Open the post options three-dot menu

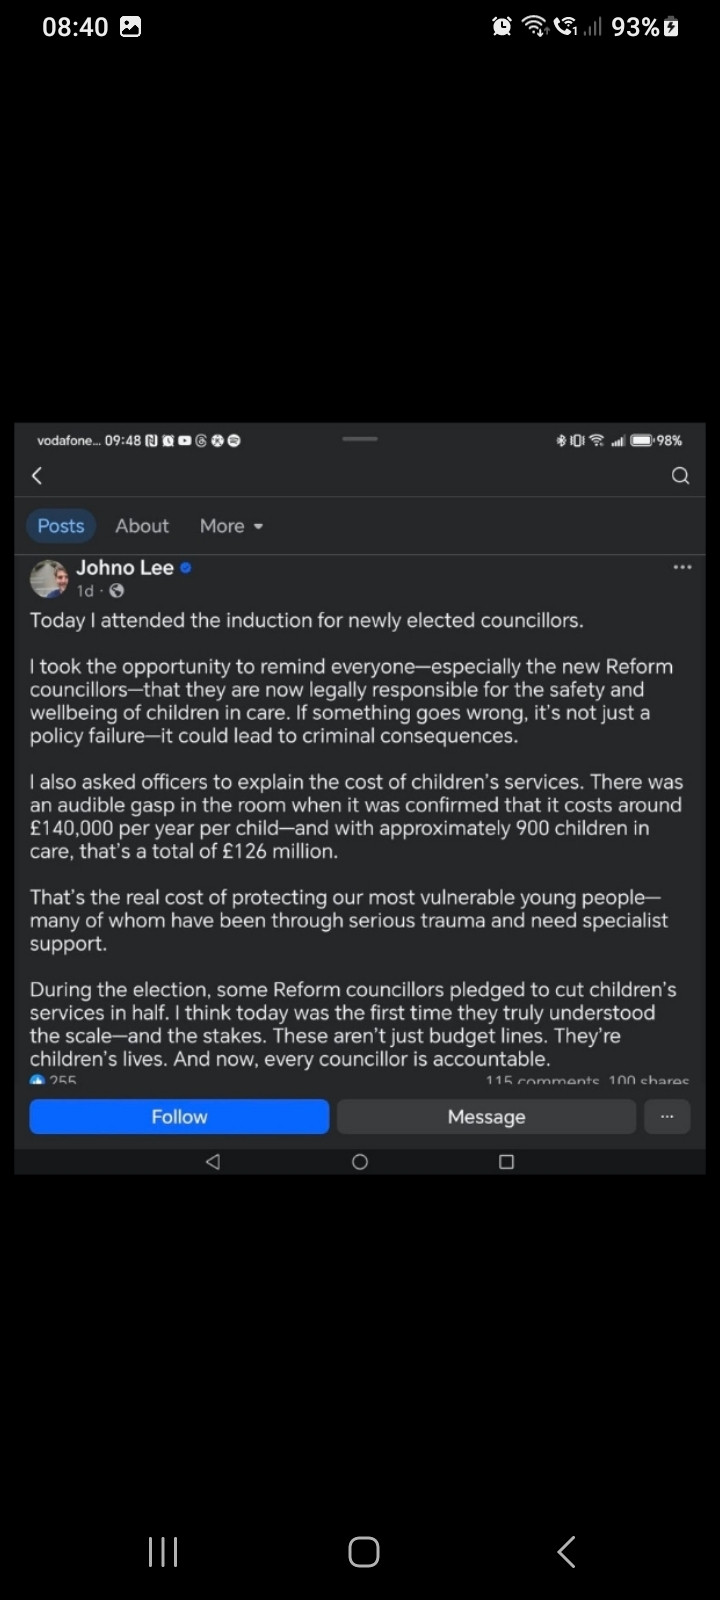pyautogui.click(x=682, y=567)
